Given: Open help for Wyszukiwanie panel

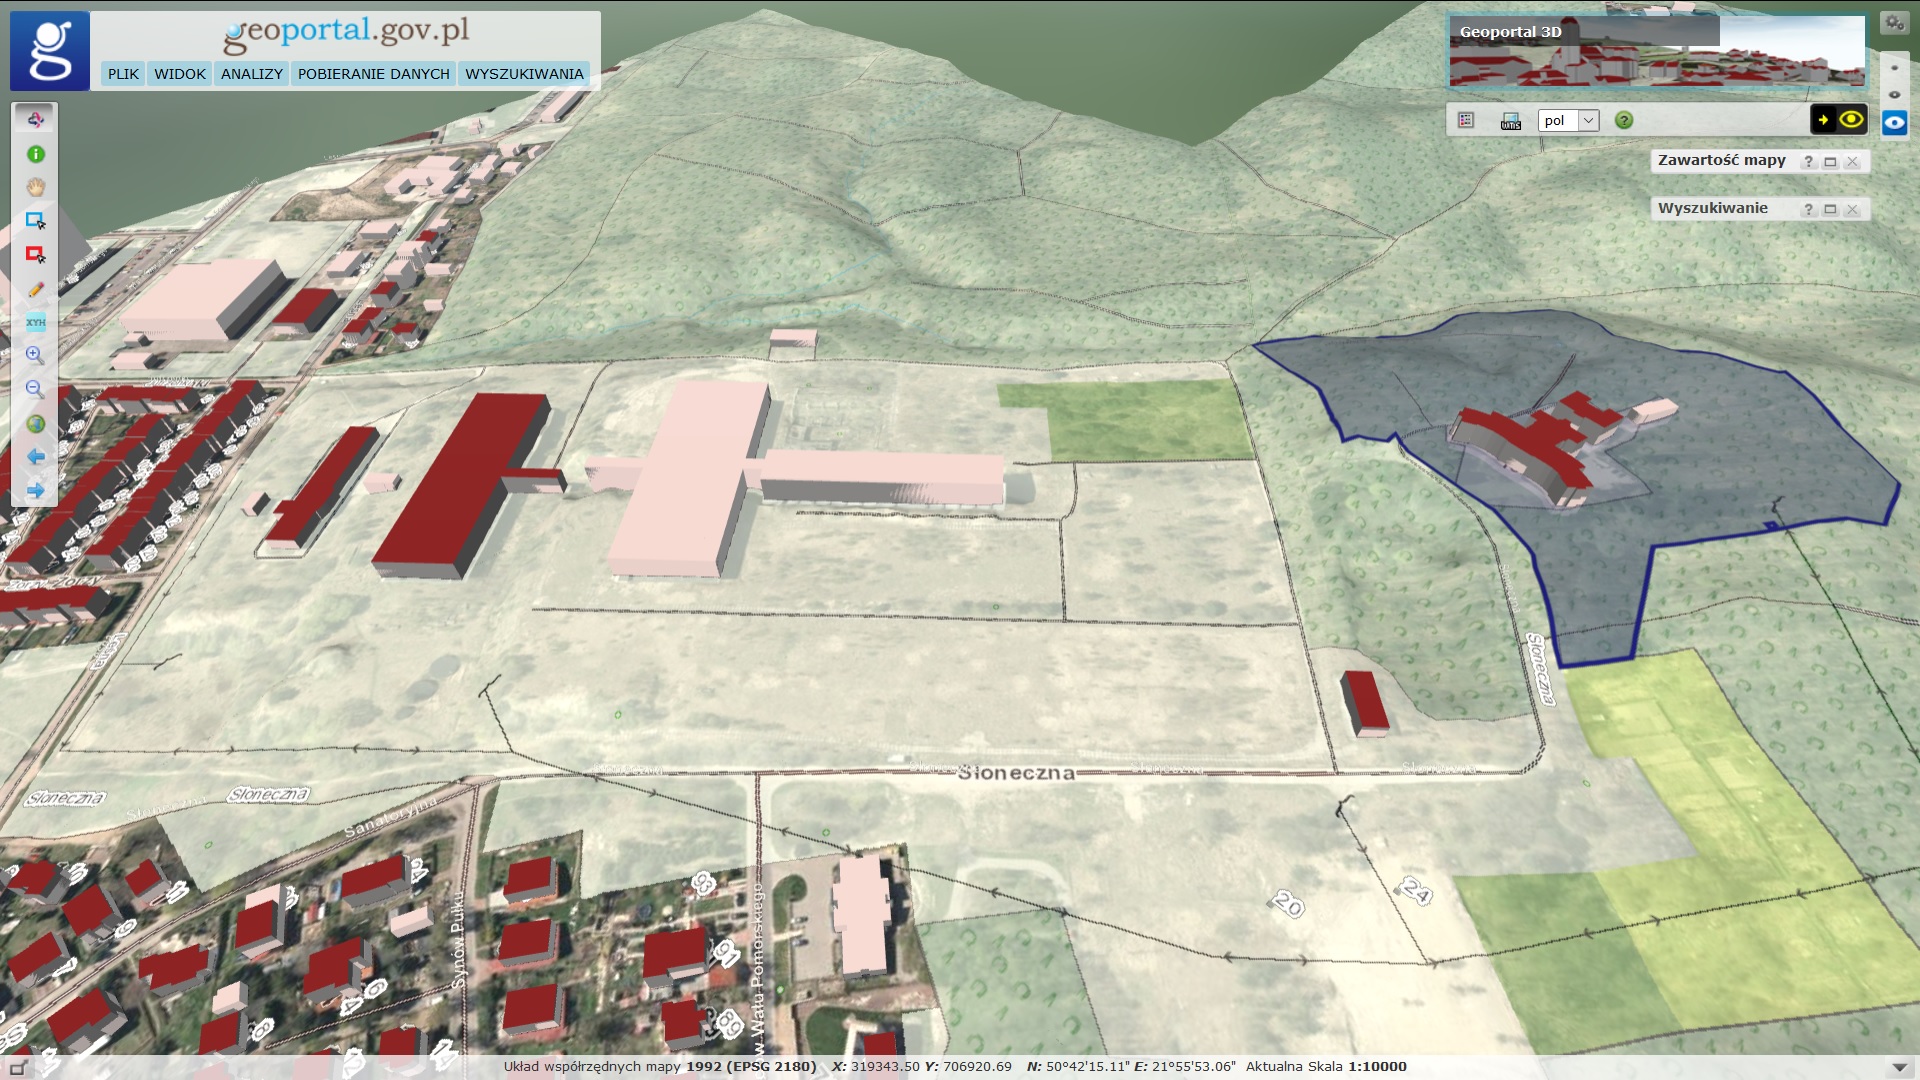Looking at the screenshot, I should coord(1808,209).
